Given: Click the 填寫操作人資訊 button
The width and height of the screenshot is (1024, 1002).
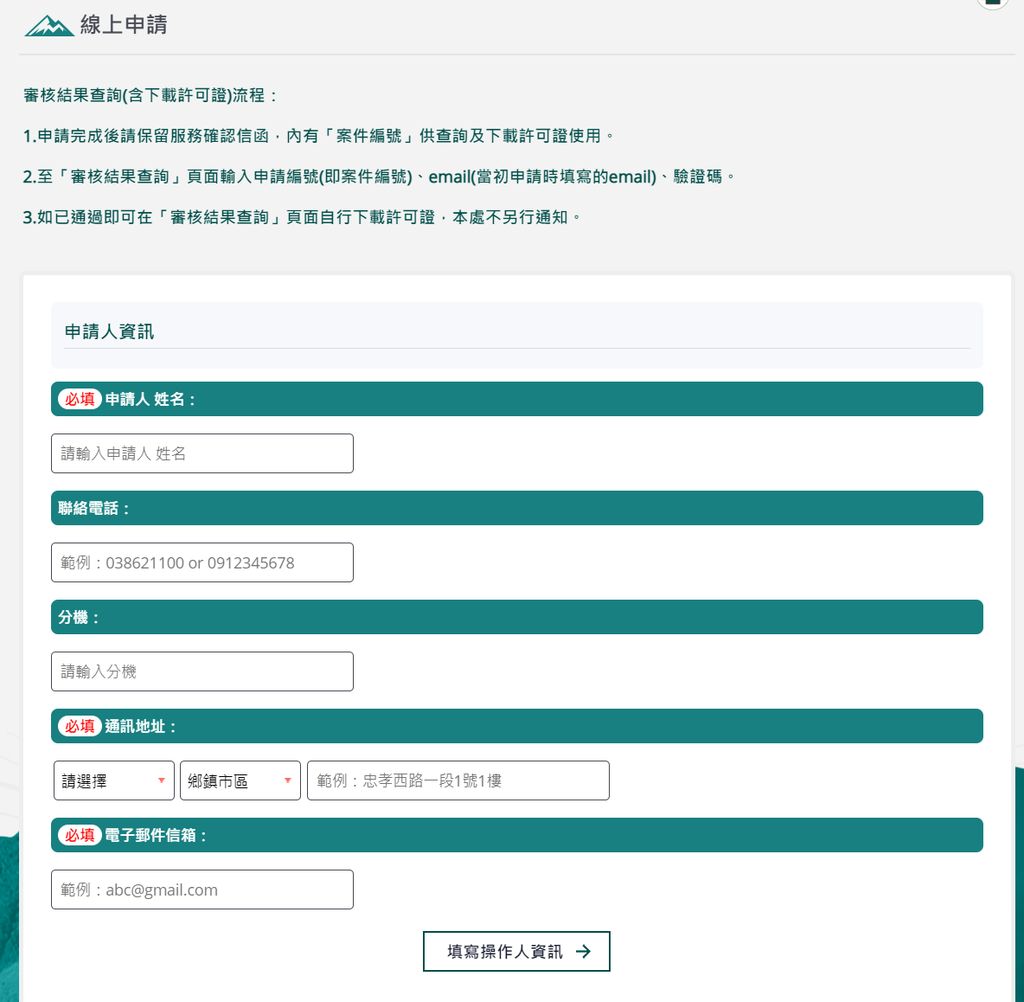Looking at the screenshot, I should pos(516,951).
